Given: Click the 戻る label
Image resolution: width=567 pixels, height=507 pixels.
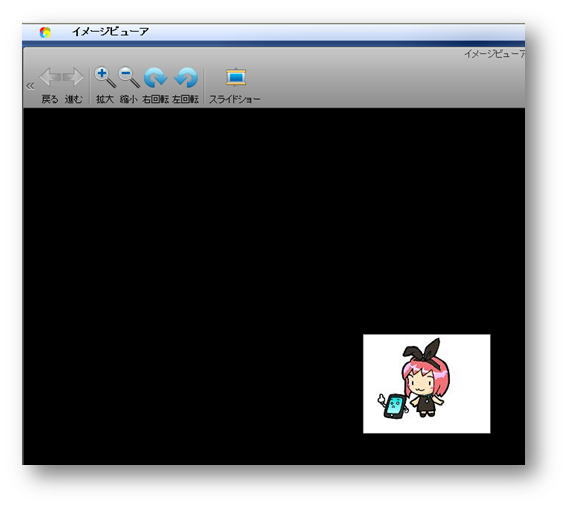Looking at the screenshot, I should tap(50, 99).
